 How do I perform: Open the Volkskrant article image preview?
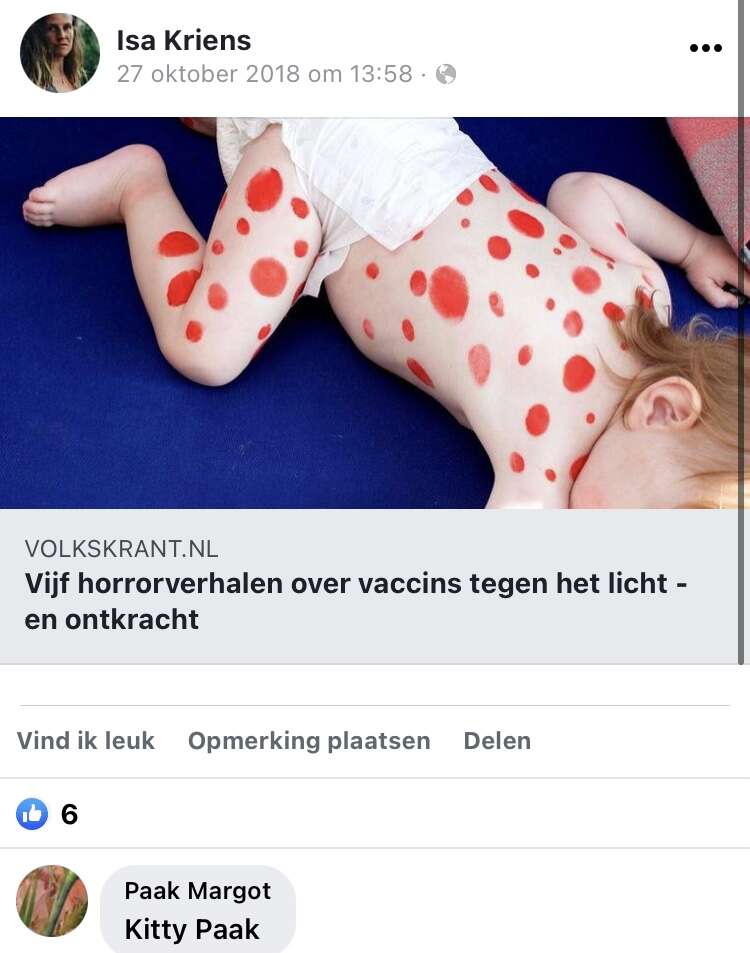click(x=370, y=313)
